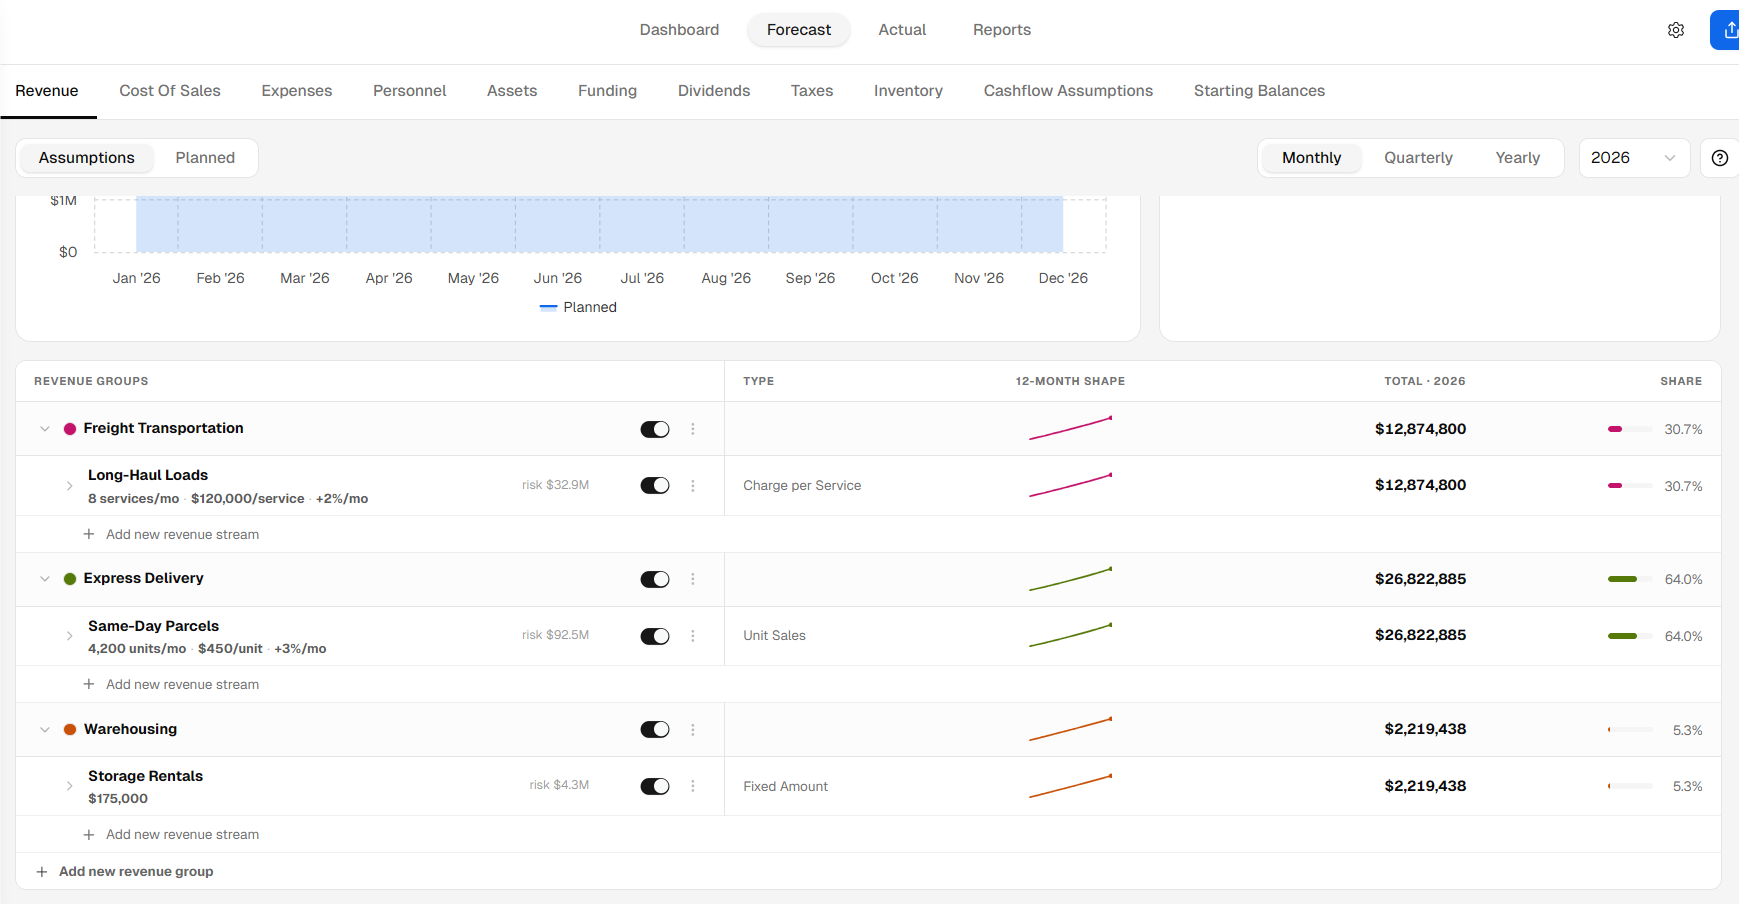Collapse the Express Delivery group chevron
1739x904 pixels.
(x=45, y=579)
